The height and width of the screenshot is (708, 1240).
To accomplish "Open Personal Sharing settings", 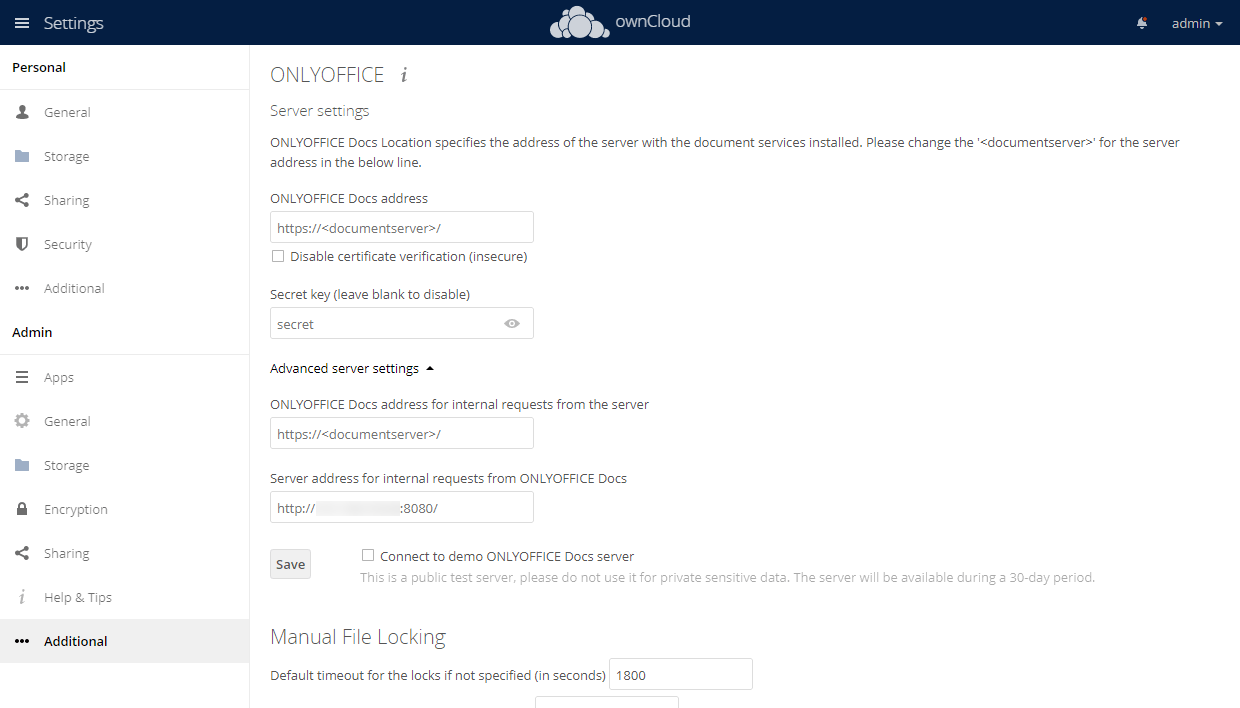I will [x=66, y=200].
